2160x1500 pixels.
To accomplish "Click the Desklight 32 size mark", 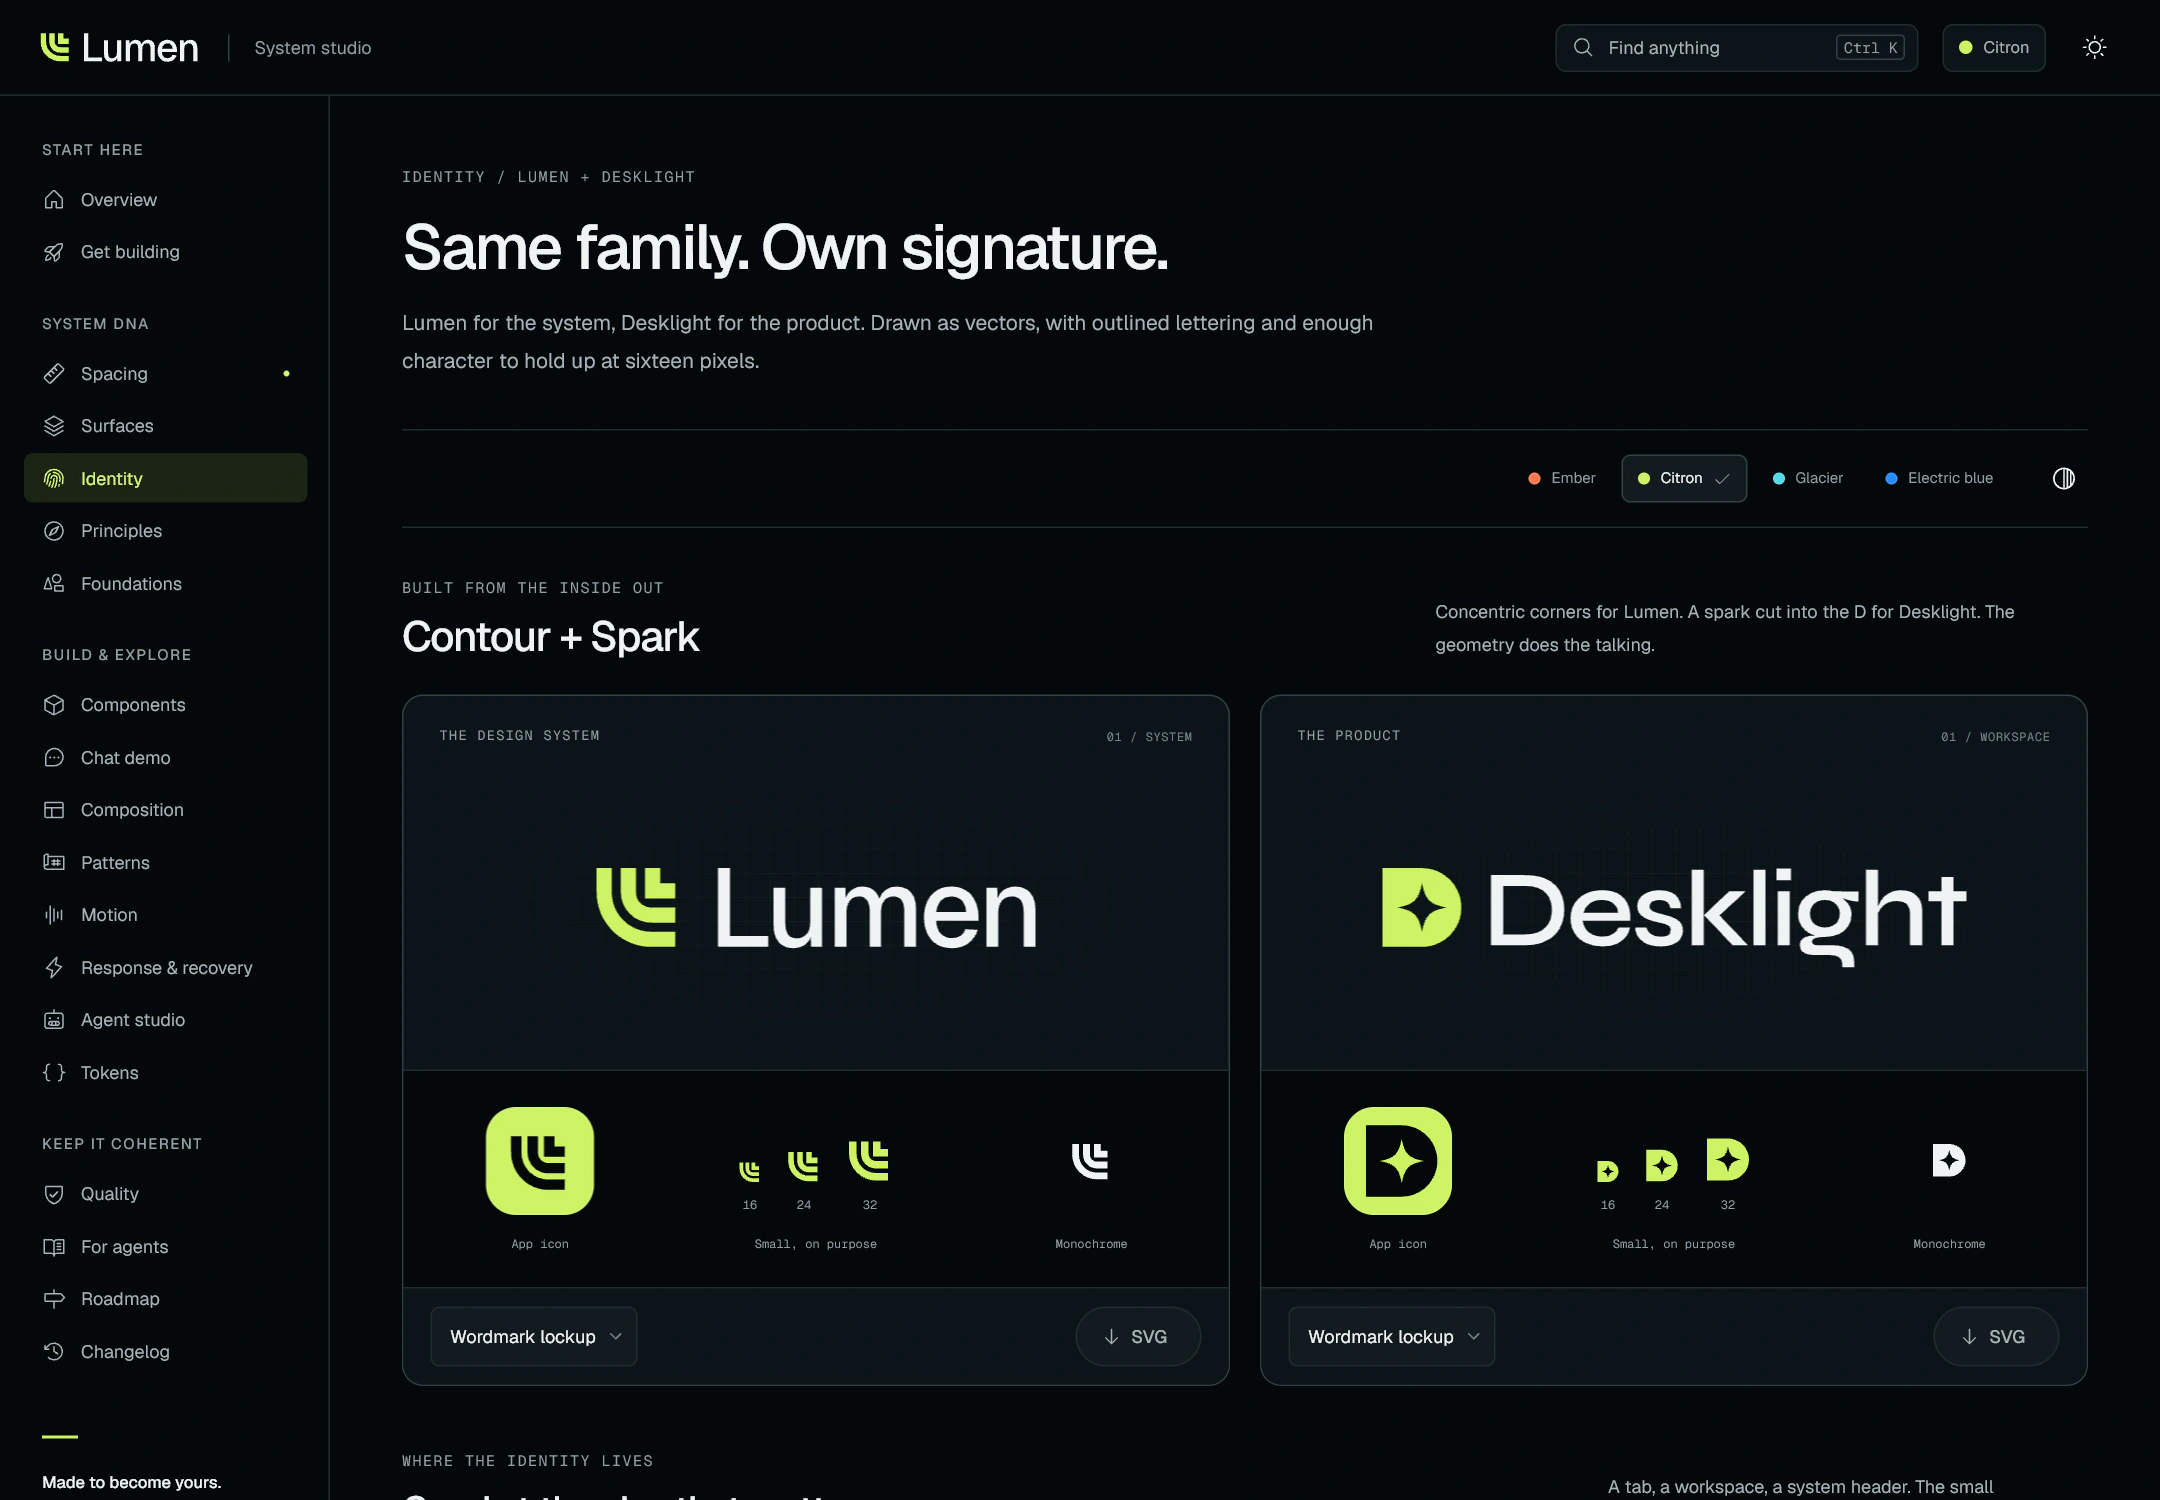I will click(1728, 1160).
